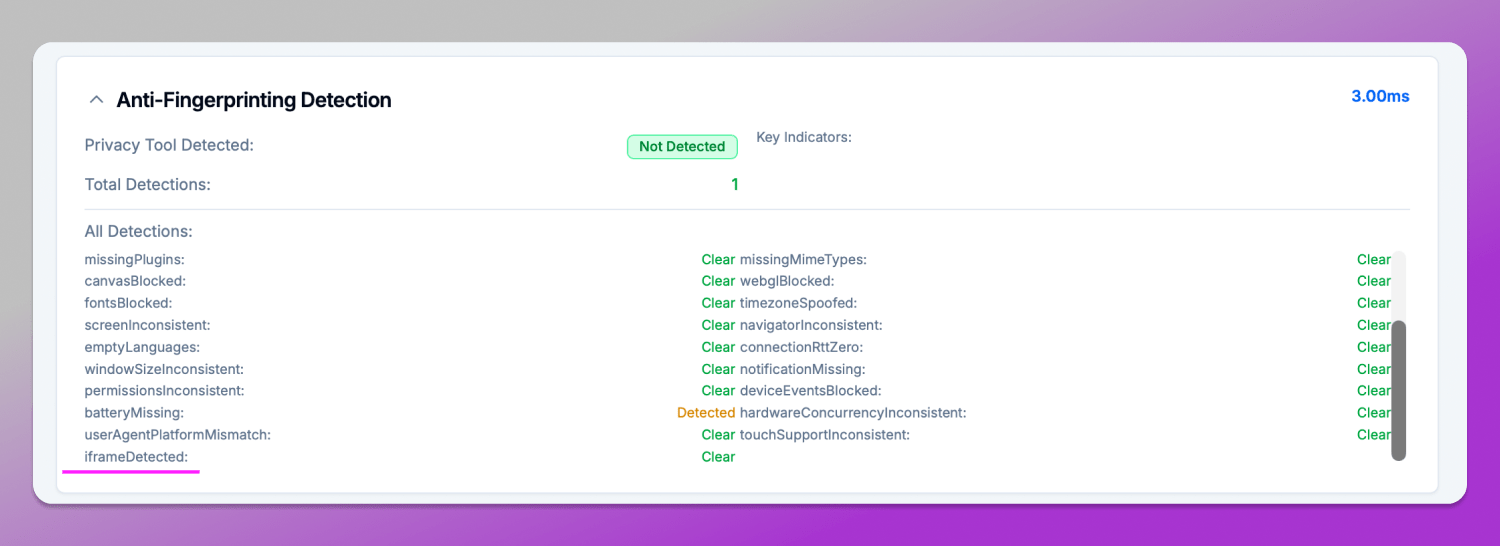
Task: Click the Total Detections count 1
Action: click(734, 185)
